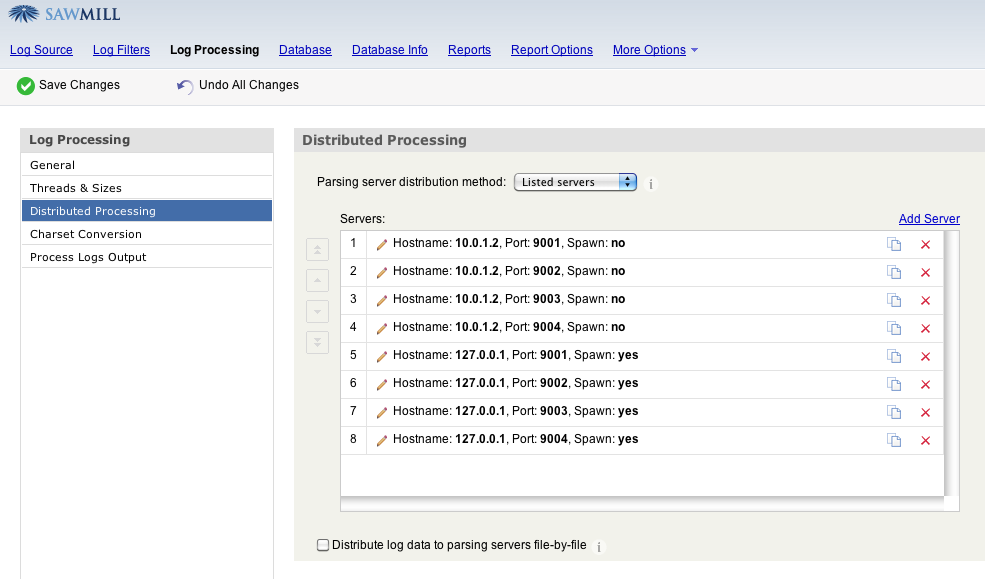The image size is (985, 579).
Task: Click the move-to-top arrow button
Action: pyautogui.click(x=317, y=250)
